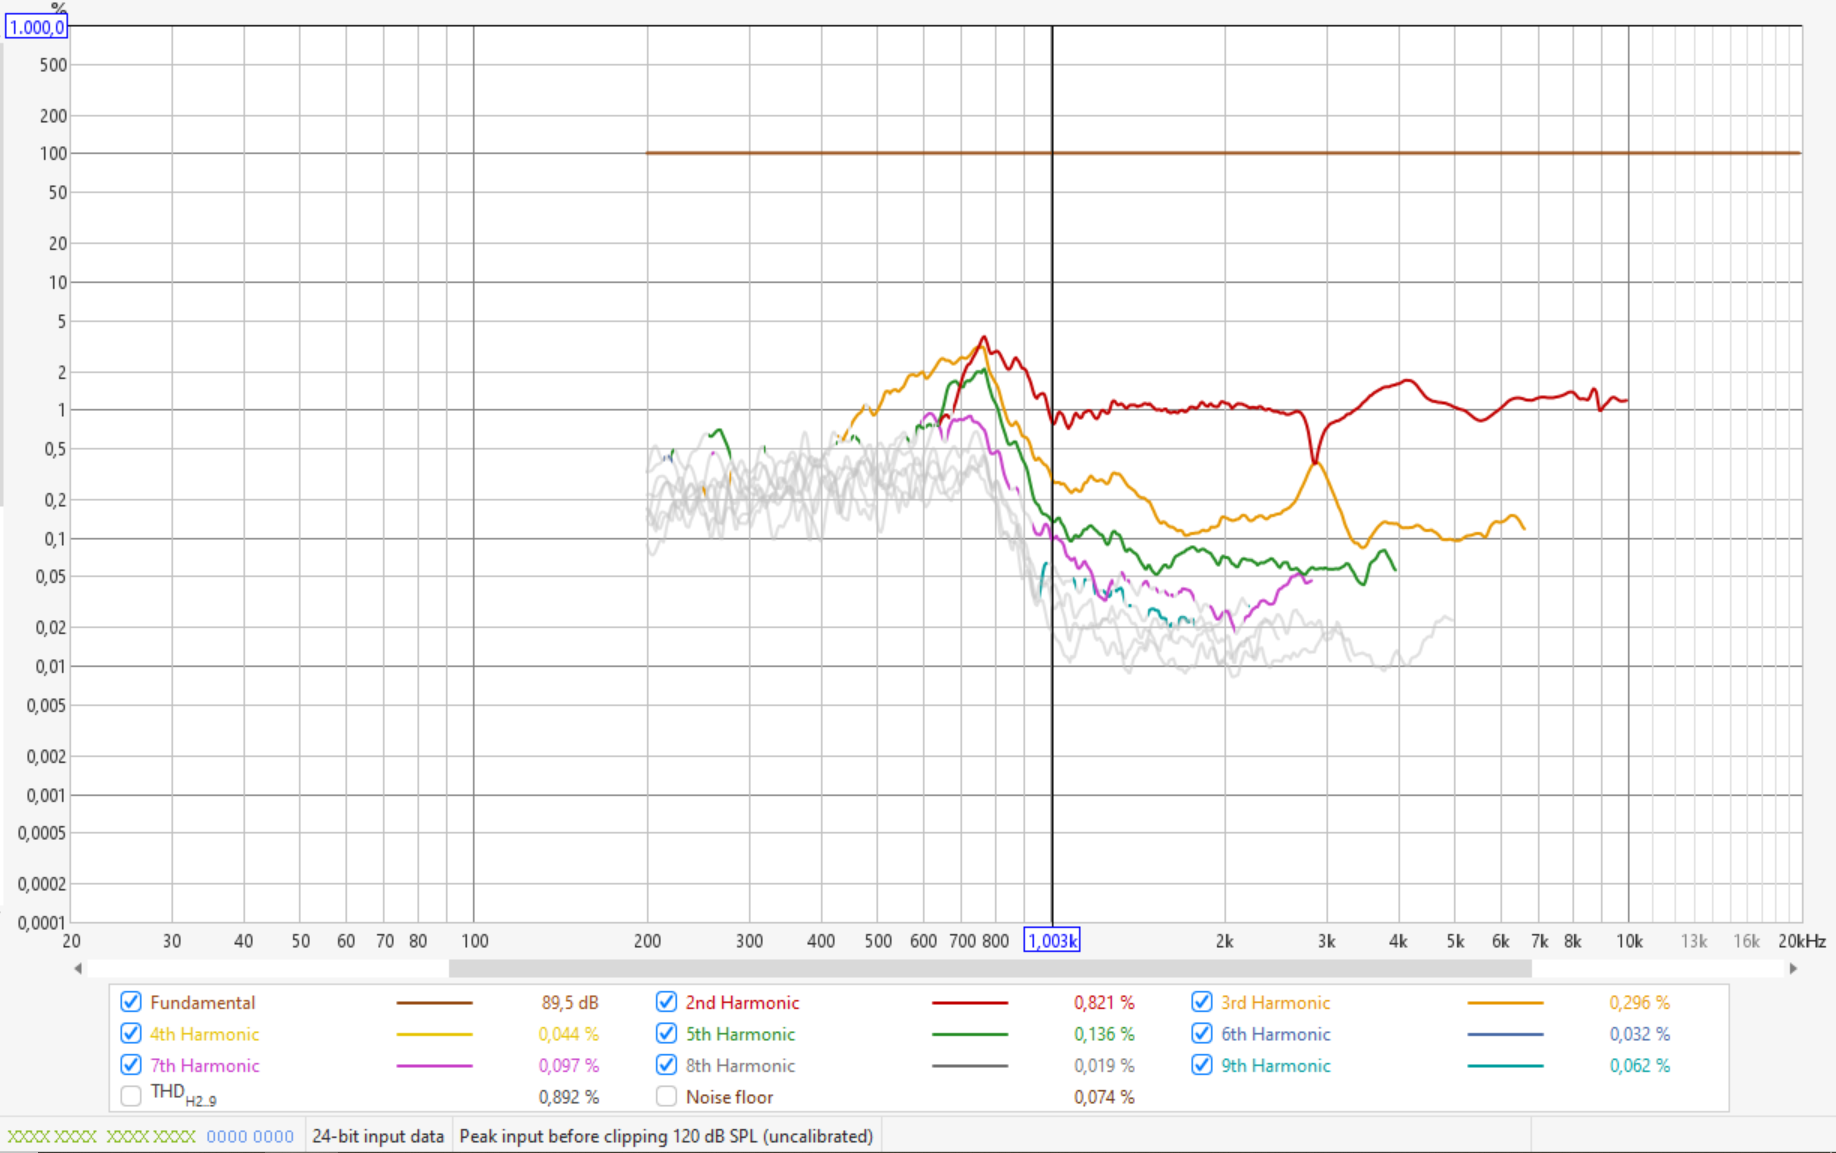Hide the 7th Harmonic trace

coord(131,1065)
